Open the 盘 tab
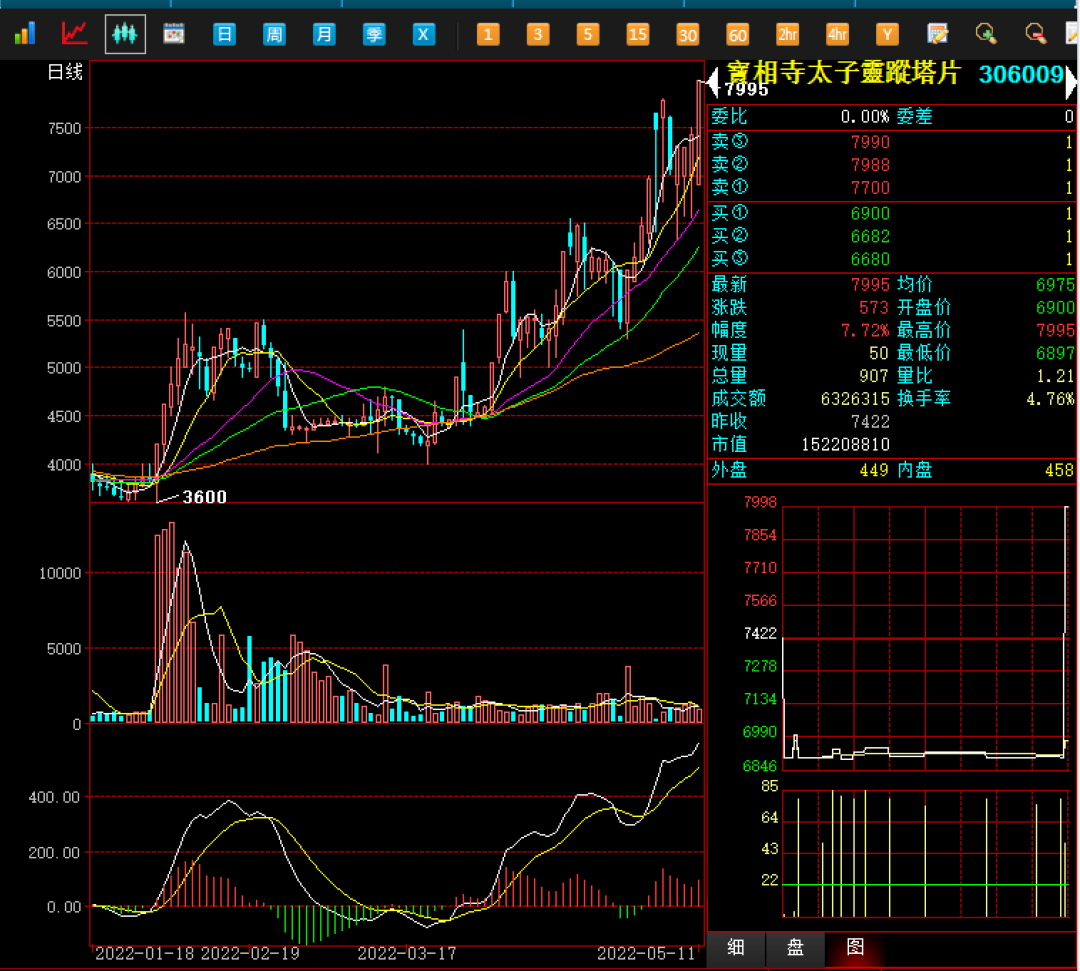The width and height of the screenshot is (1080, 971). (796, 948)
